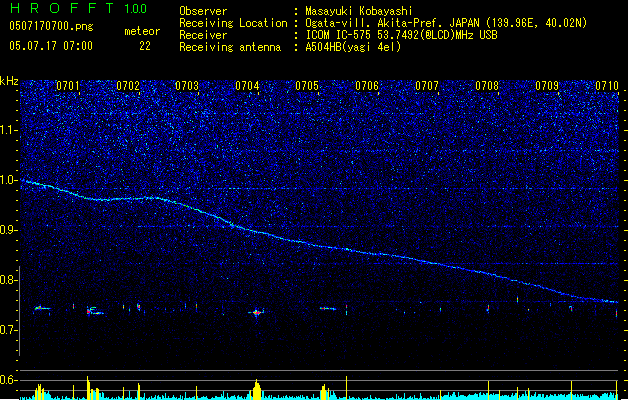Click time marker 0707
The height and width of the screenshot is (400, 629).
click(427, 86)
